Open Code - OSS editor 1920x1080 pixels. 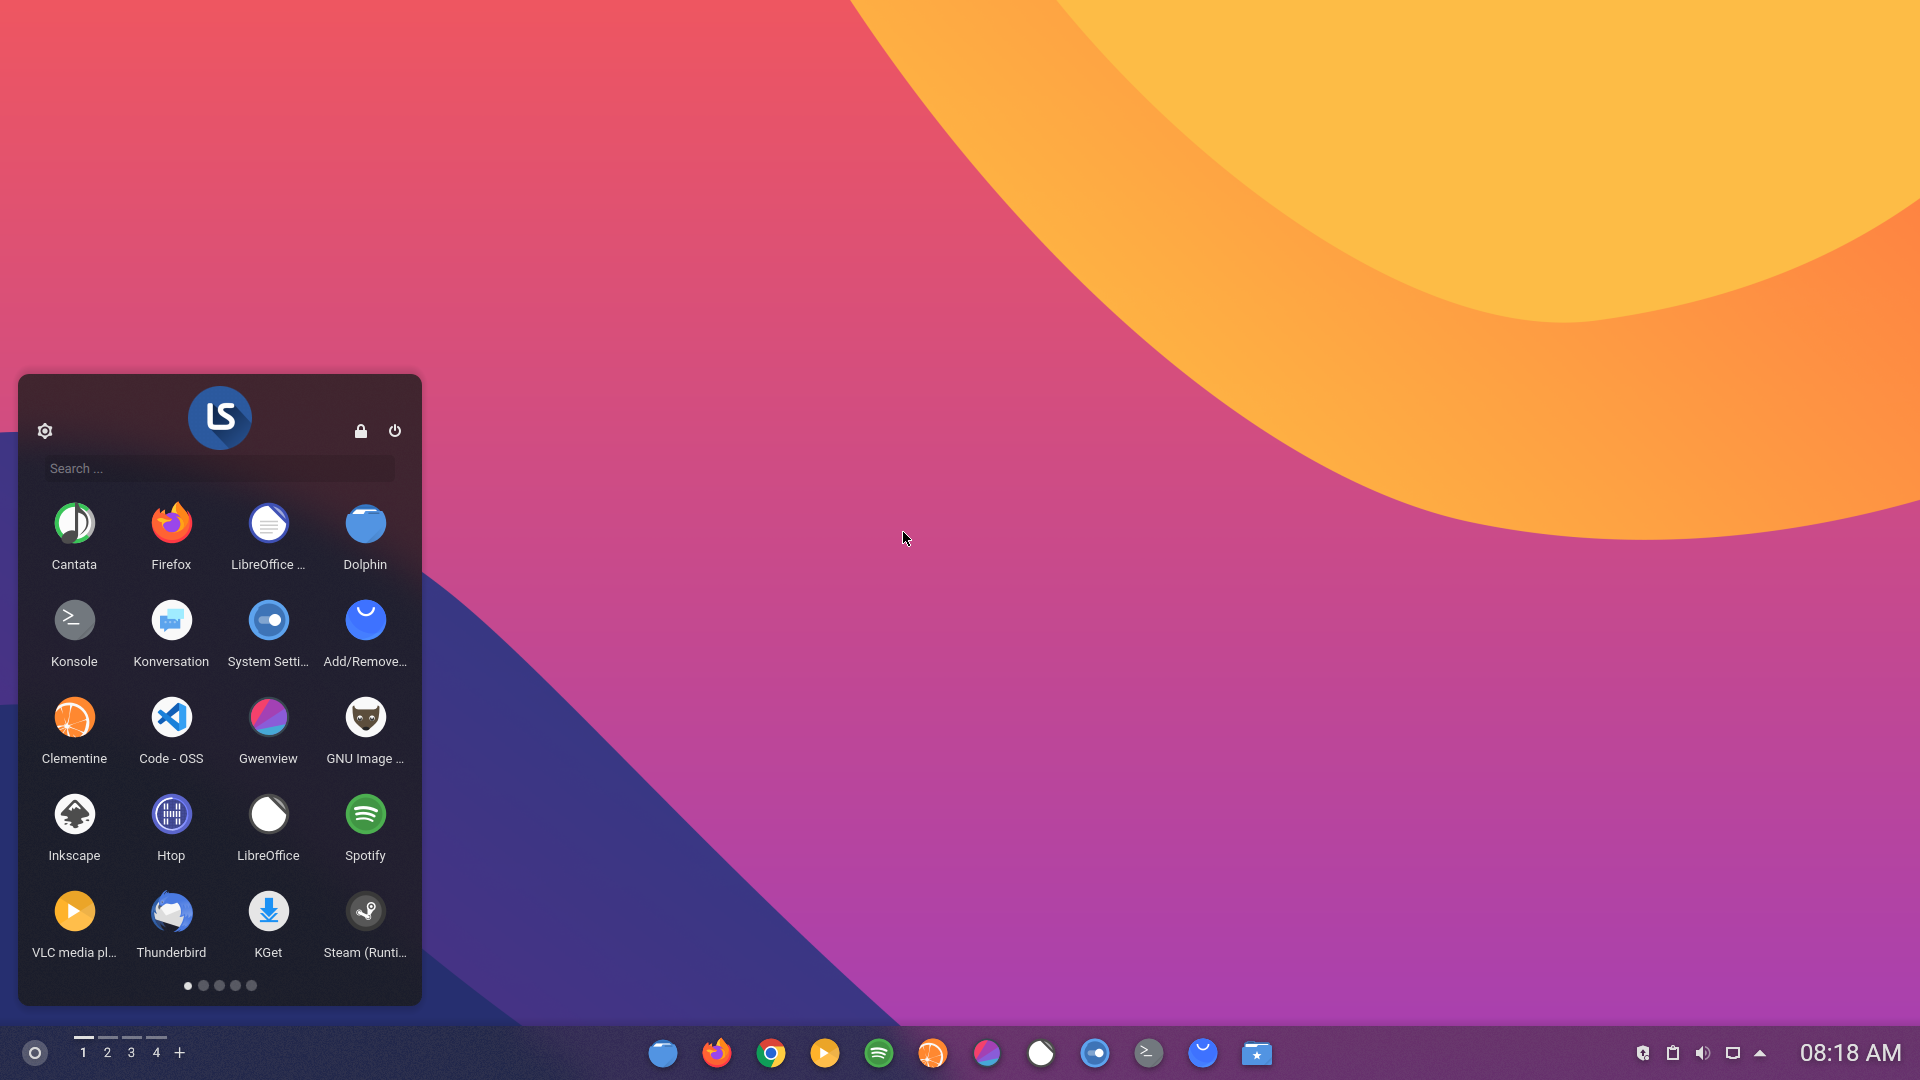pyautogui.click(x=171, y=717)
